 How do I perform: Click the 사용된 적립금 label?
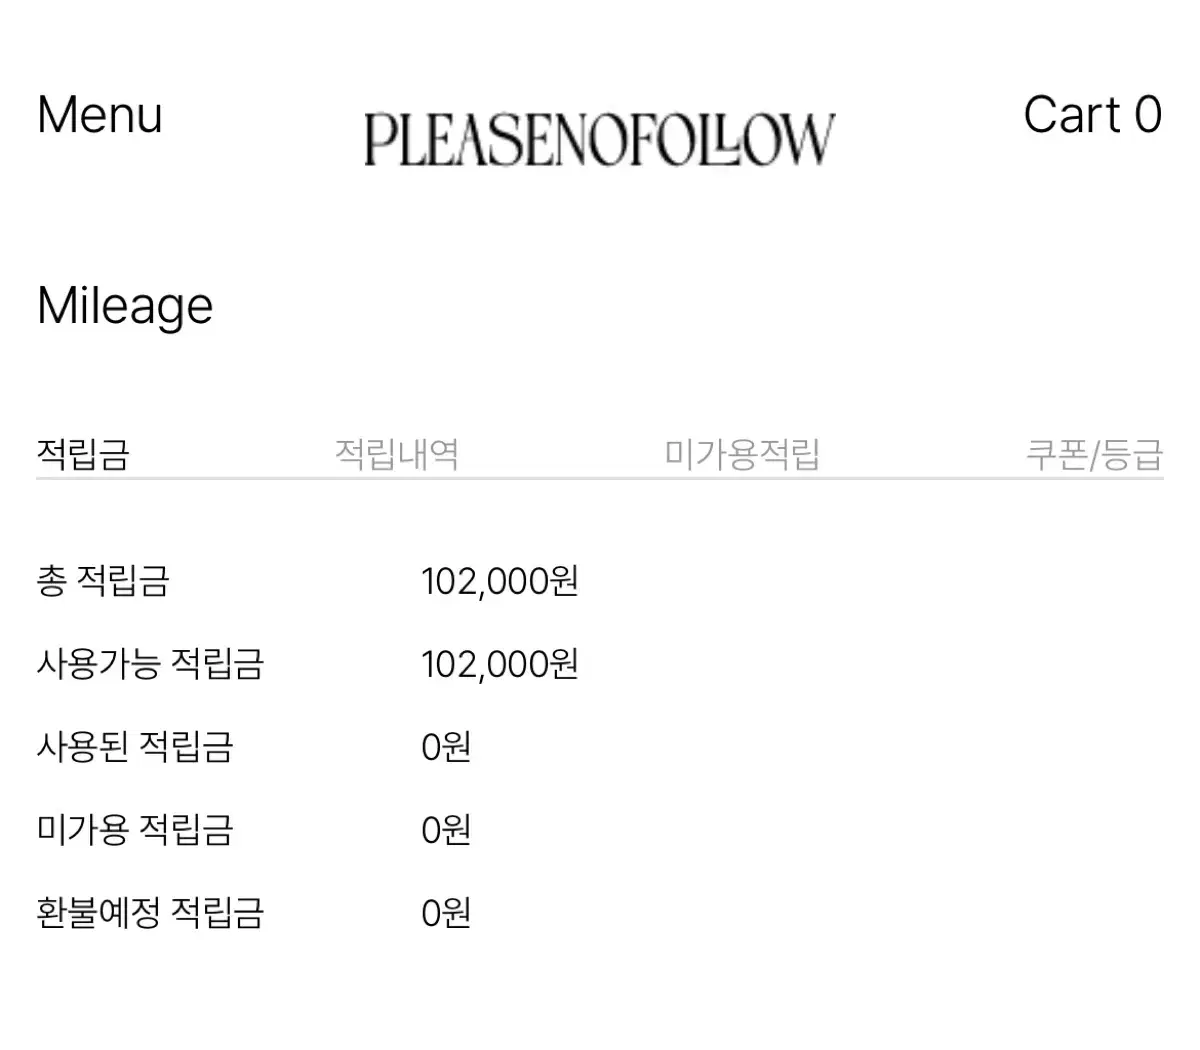point(135,747)
